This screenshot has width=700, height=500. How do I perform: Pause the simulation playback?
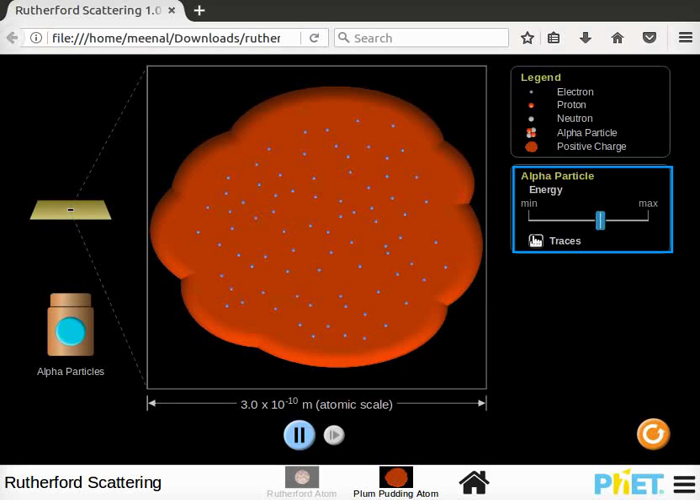tap(299, 435)
